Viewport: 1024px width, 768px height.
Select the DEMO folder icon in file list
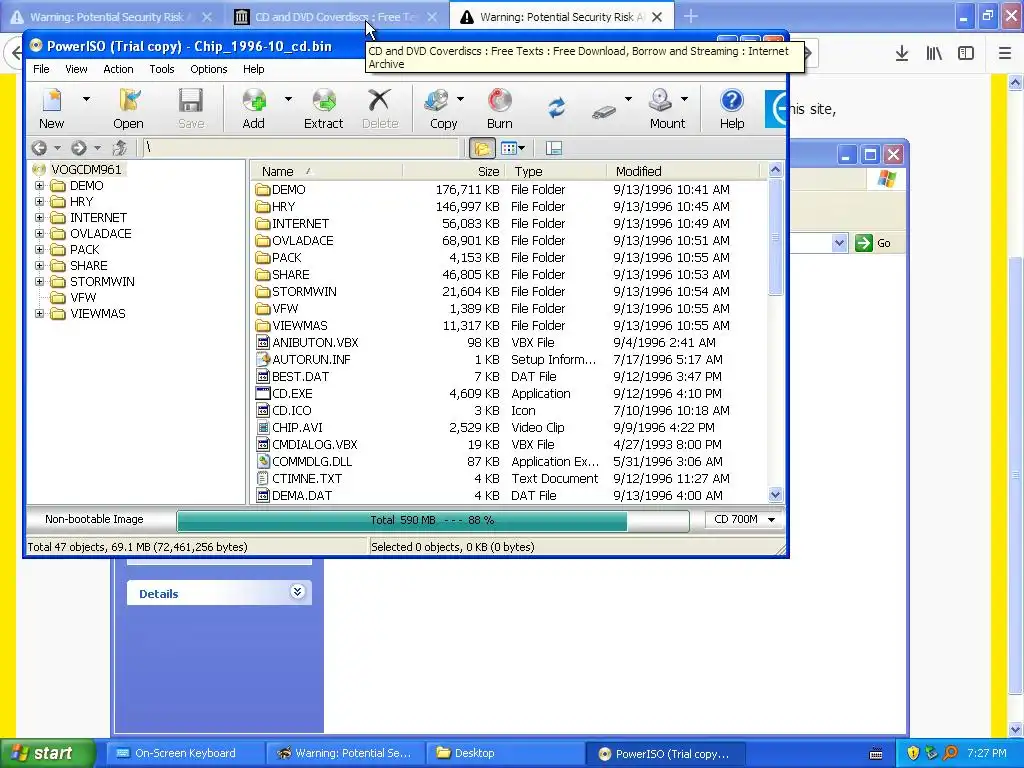coord(263,189)
